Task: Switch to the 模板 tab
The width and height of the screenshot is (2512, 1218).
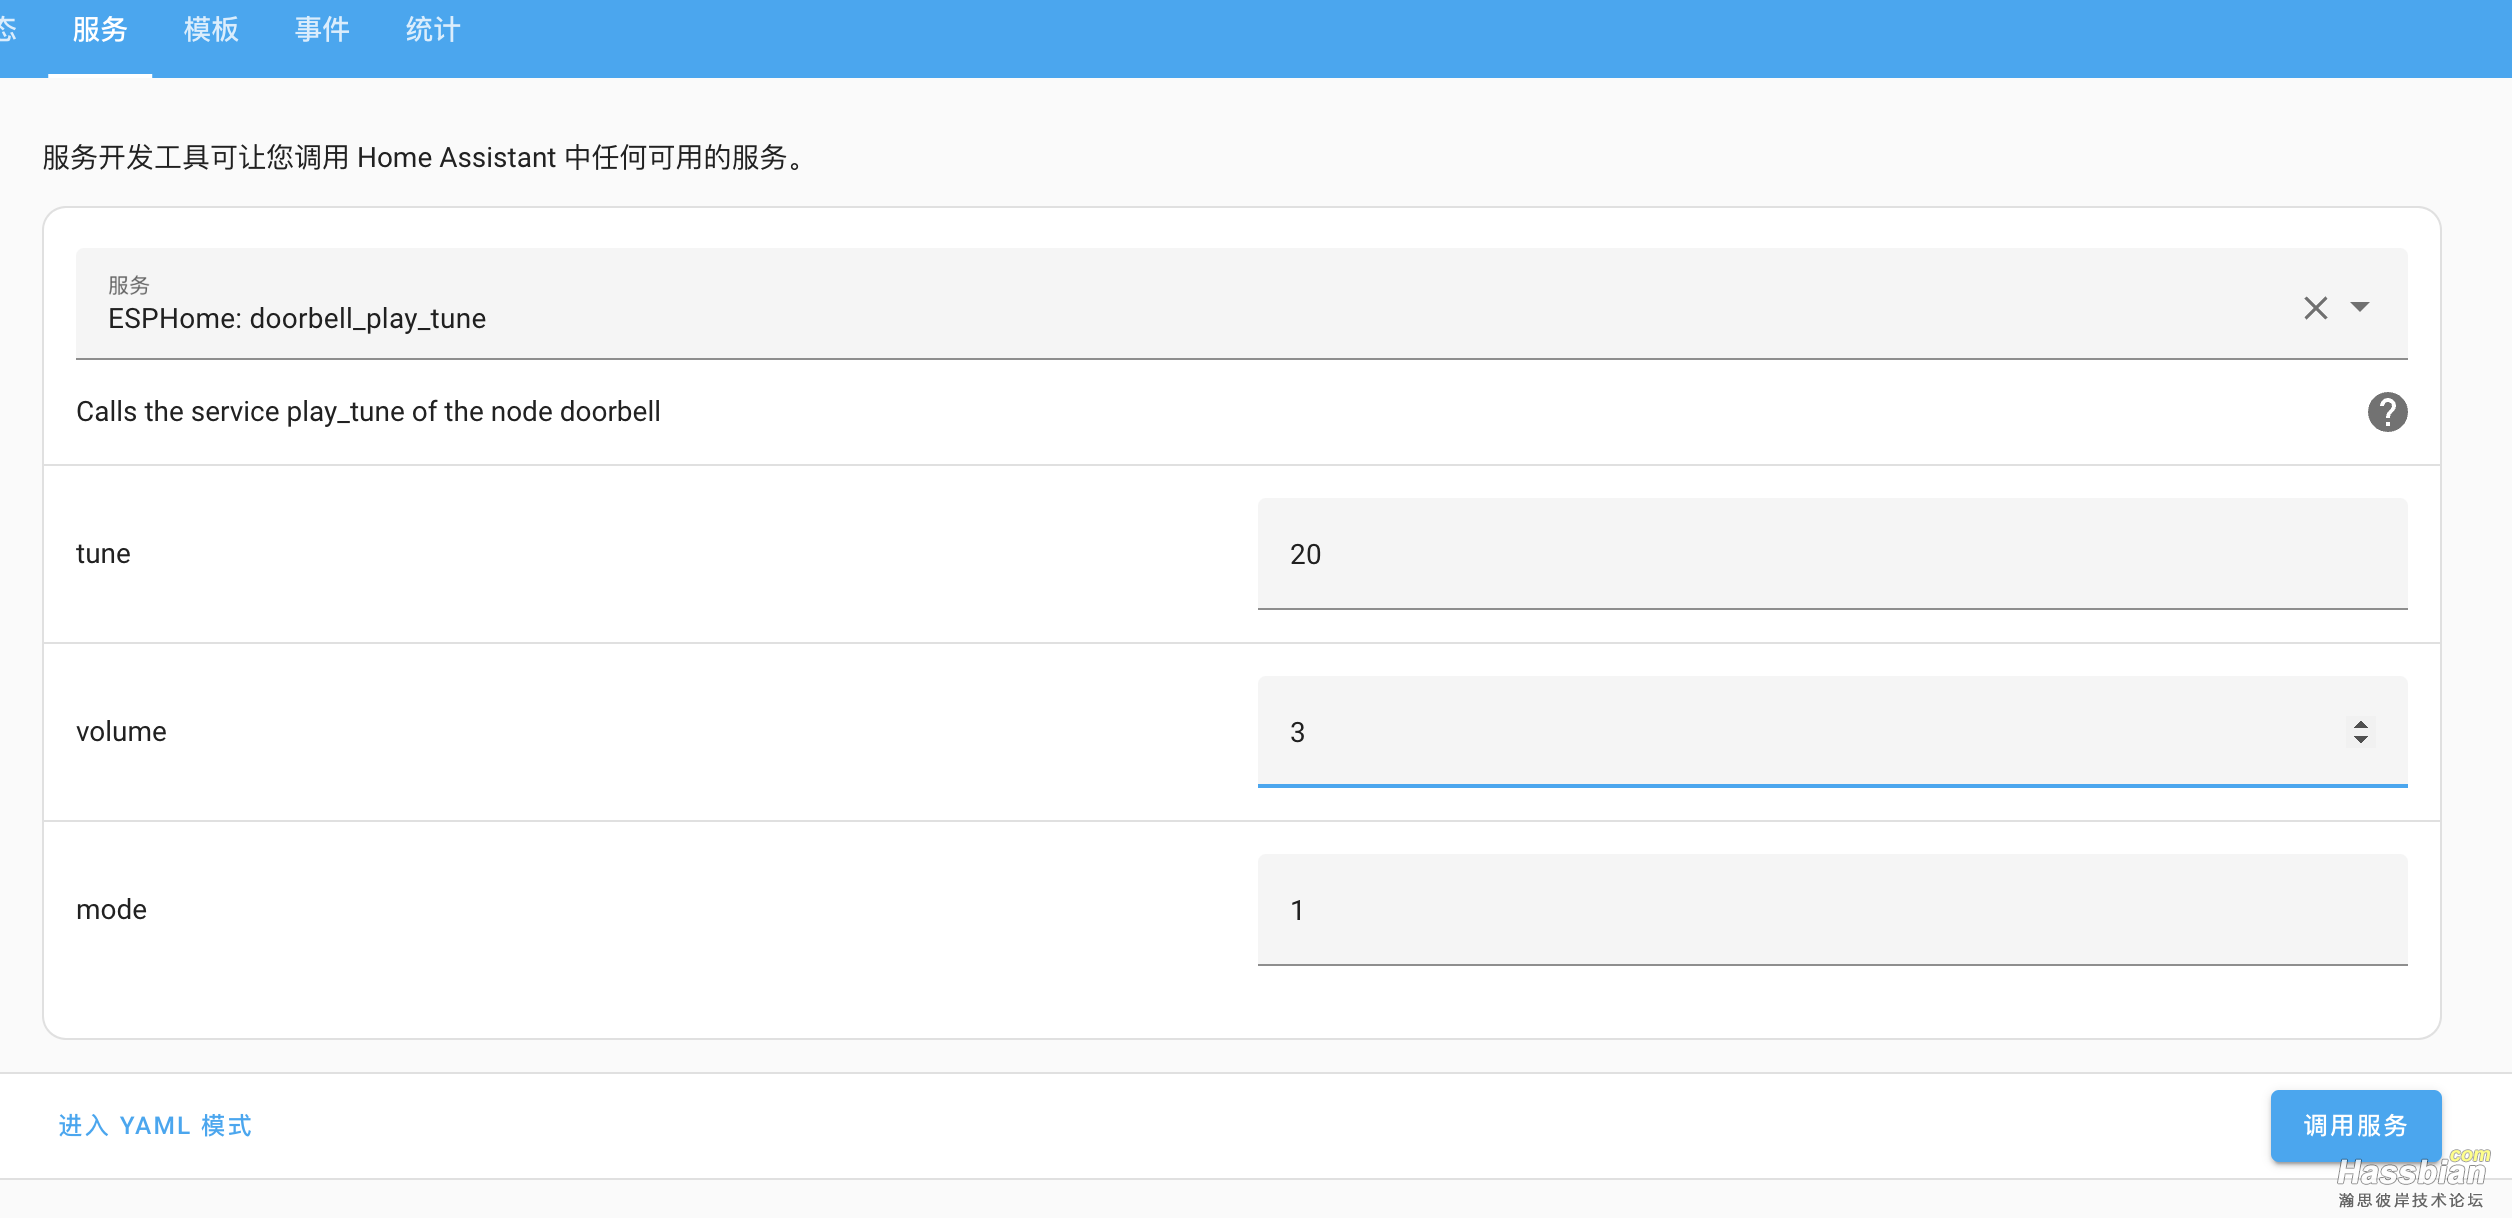Action: (x=211, y=30)
